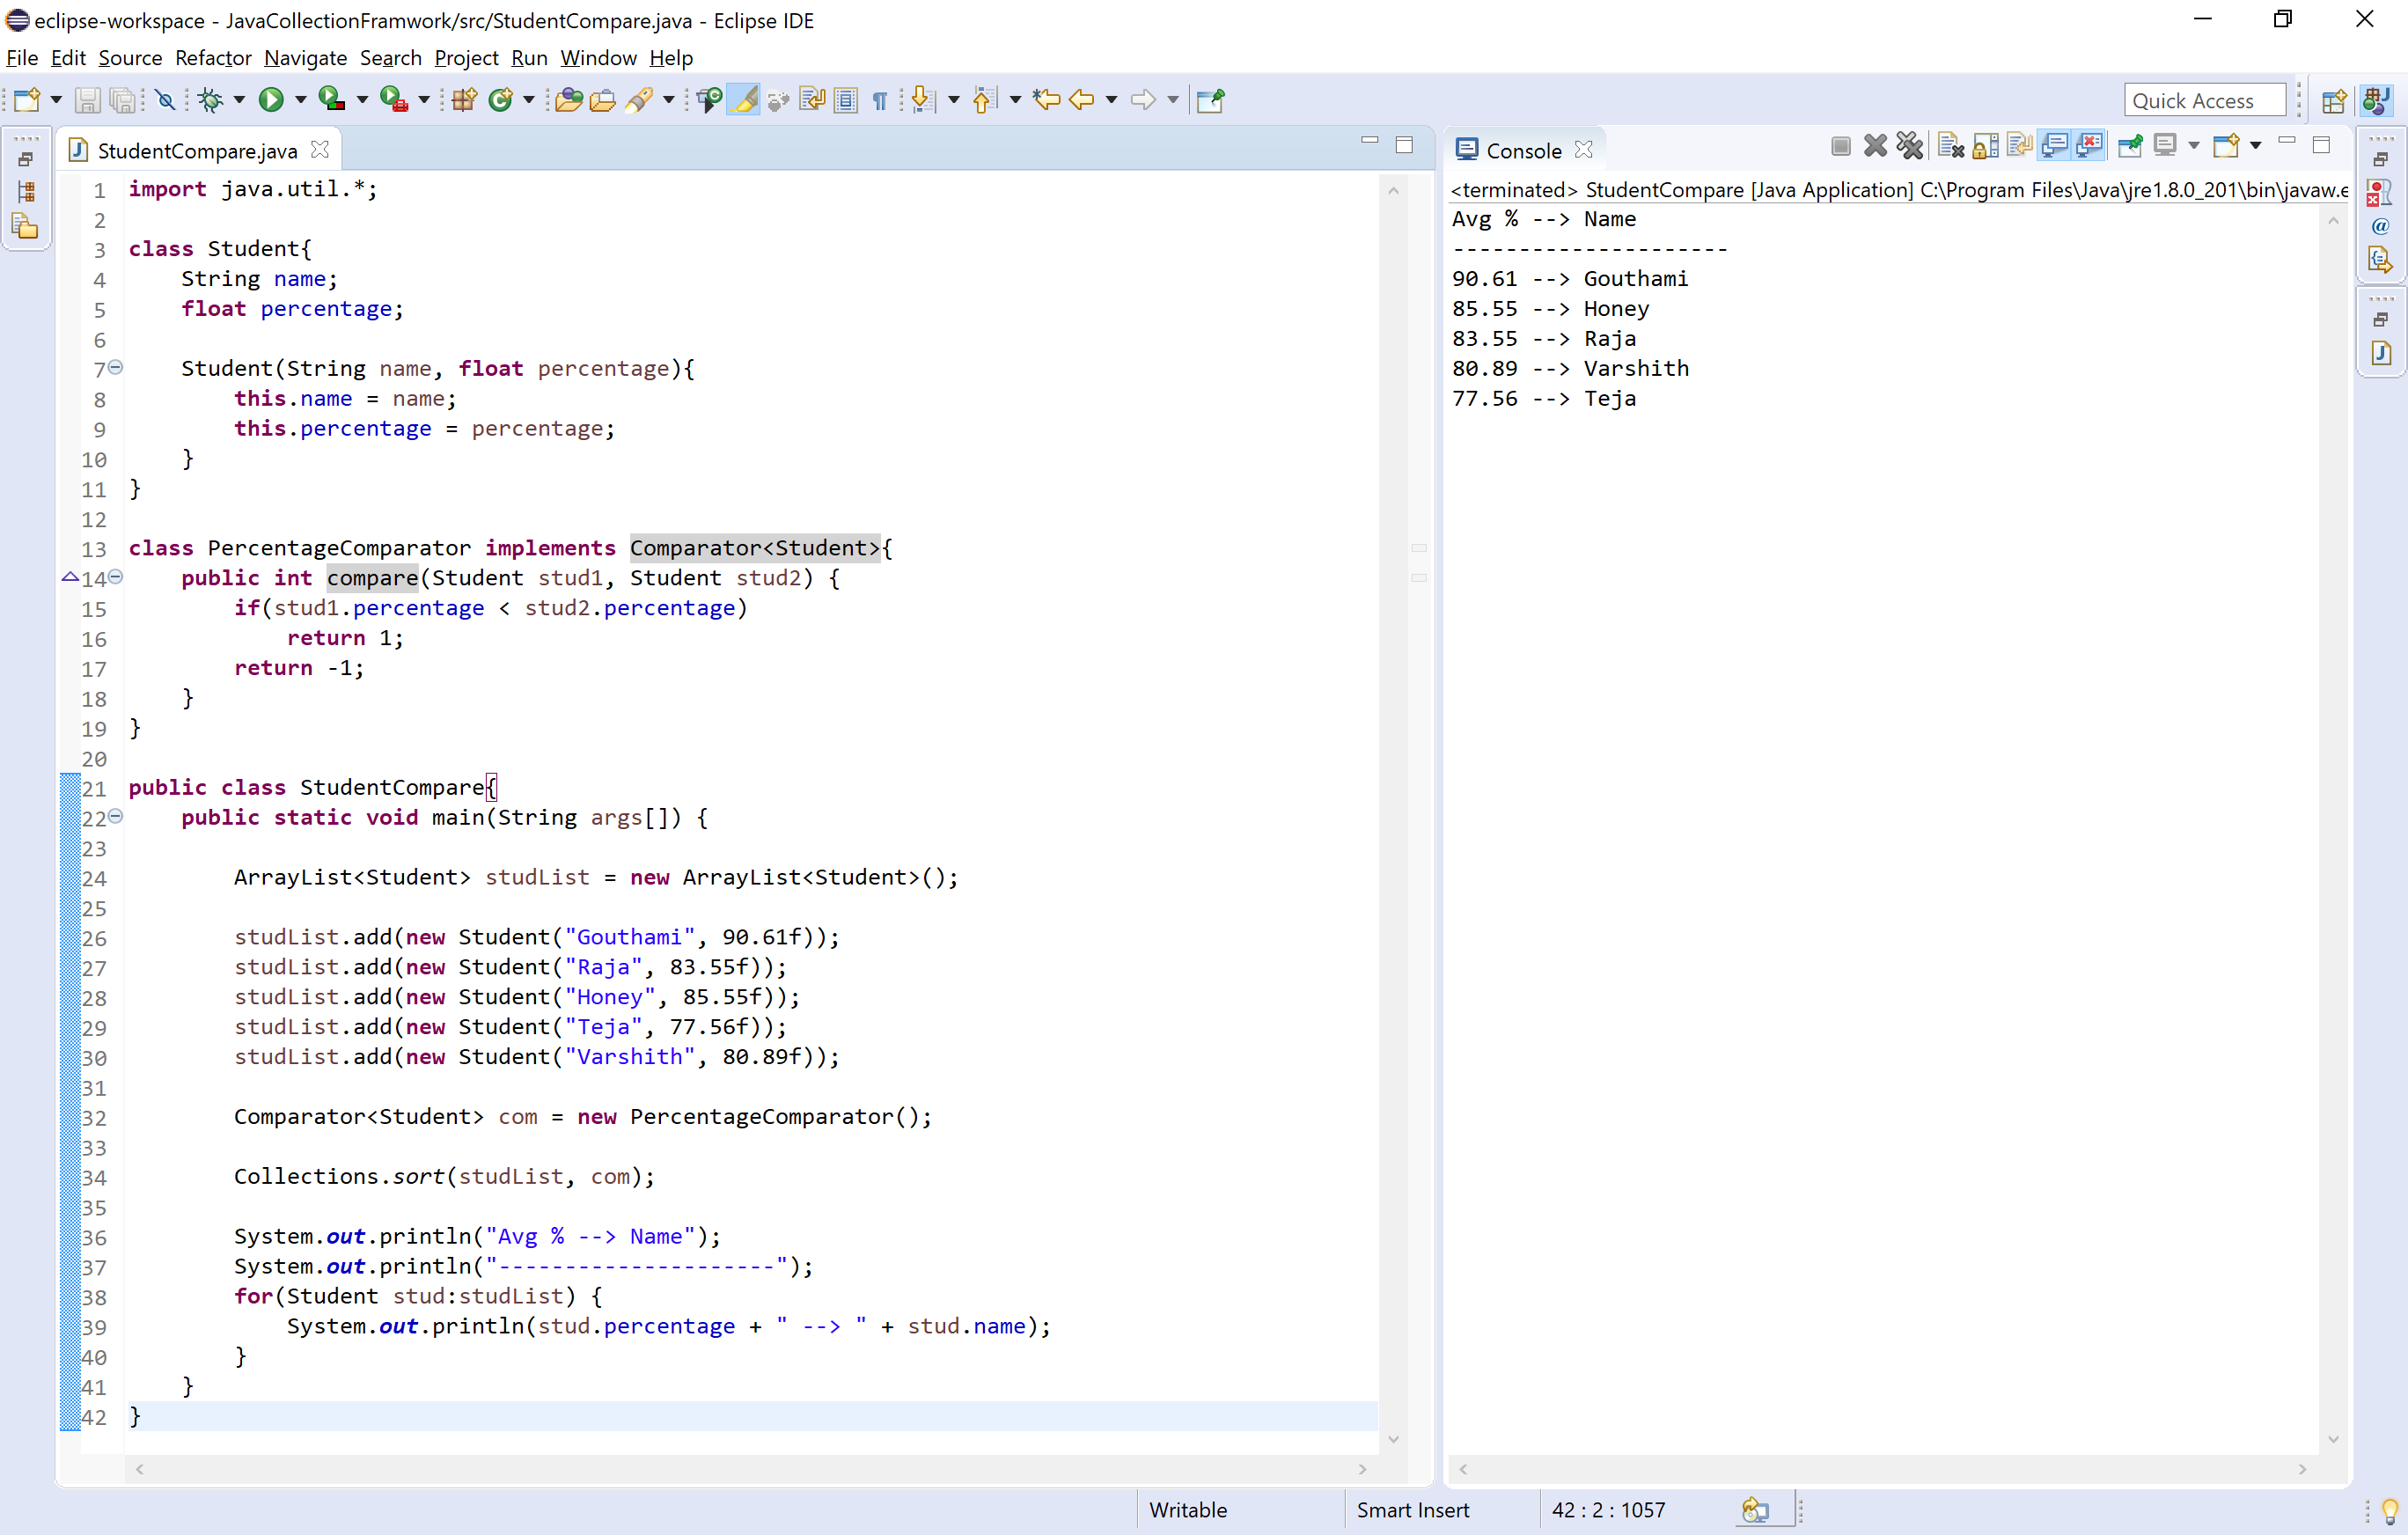Run the StudentCompare program
Viewport: 2408px width, 1535px height.
[272, 99]
